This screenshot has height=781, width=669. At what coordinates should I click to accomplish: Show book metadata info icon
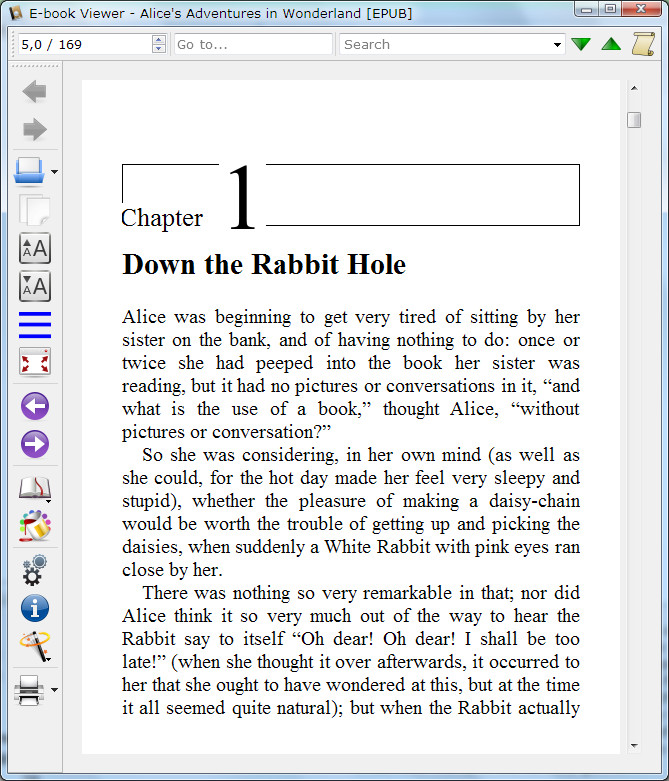34,608
